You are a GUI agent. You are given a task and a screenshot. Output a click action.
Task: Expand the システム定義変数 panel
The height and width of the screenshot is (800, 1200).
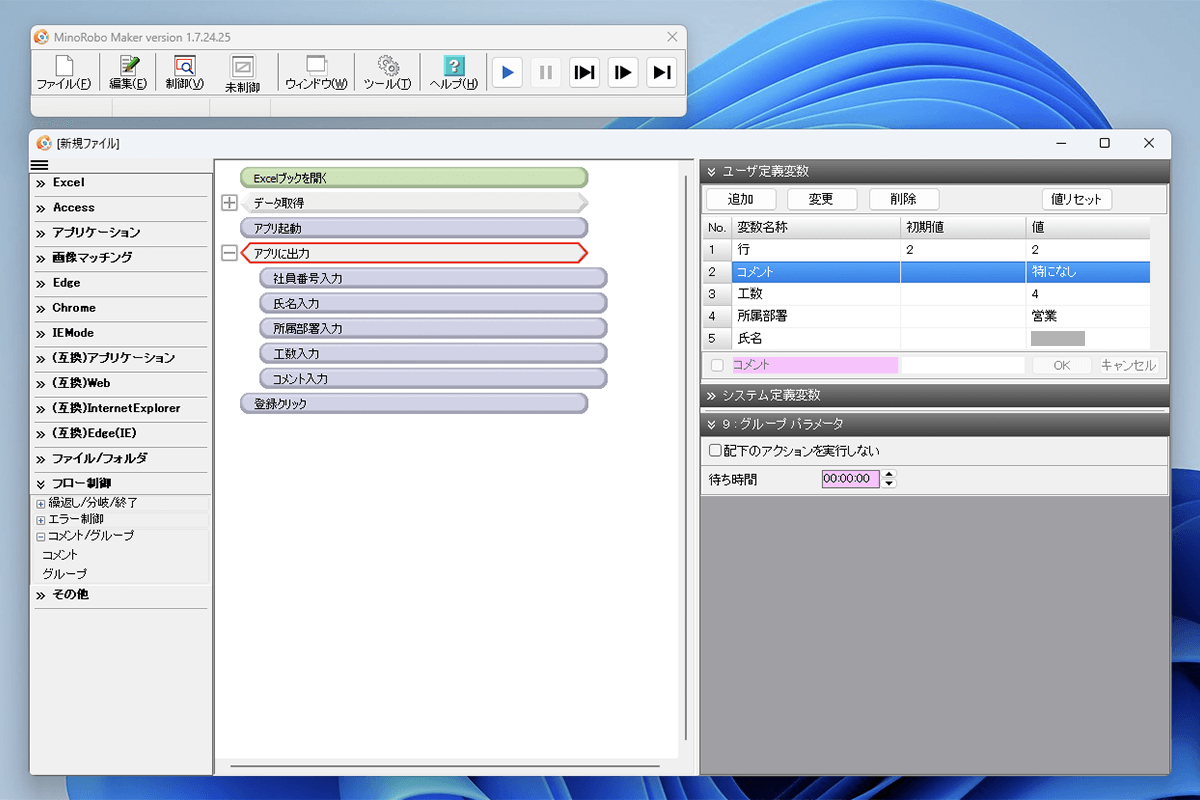coord(711,396)
